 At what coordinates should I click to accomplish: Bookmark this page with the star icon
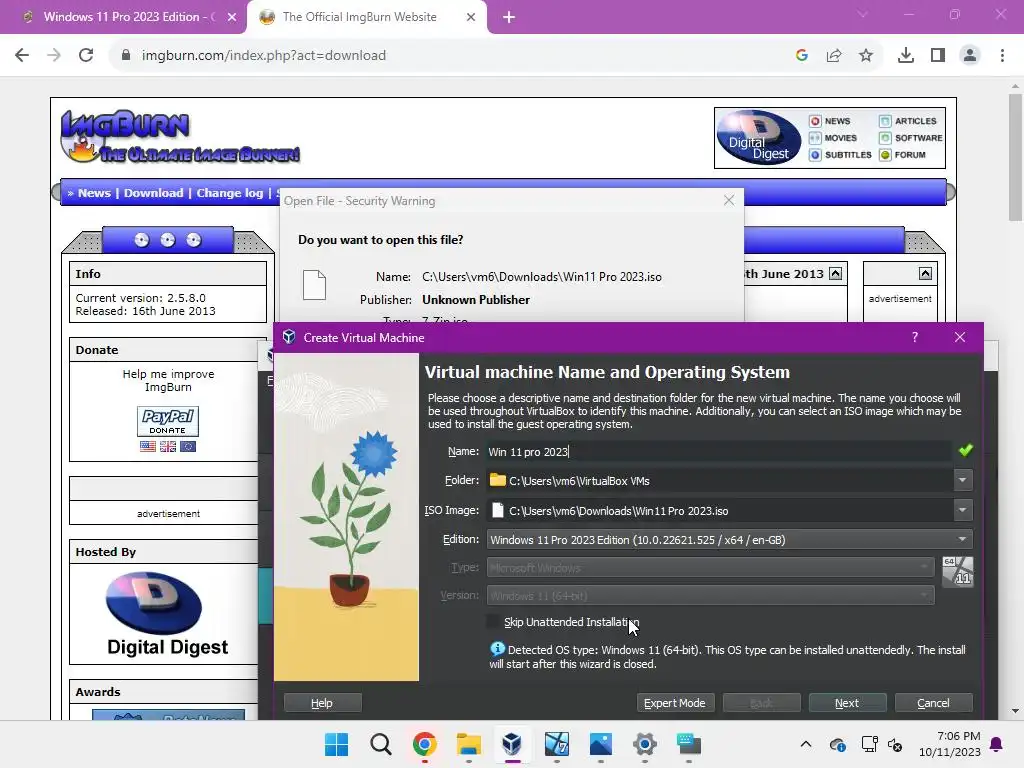[x=866, y=56]
